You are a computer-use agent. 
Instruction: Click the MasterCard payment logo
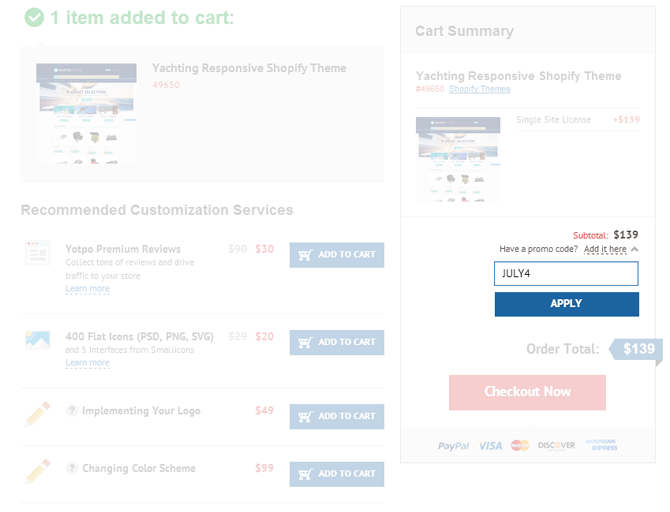click(x=520, y=445)
